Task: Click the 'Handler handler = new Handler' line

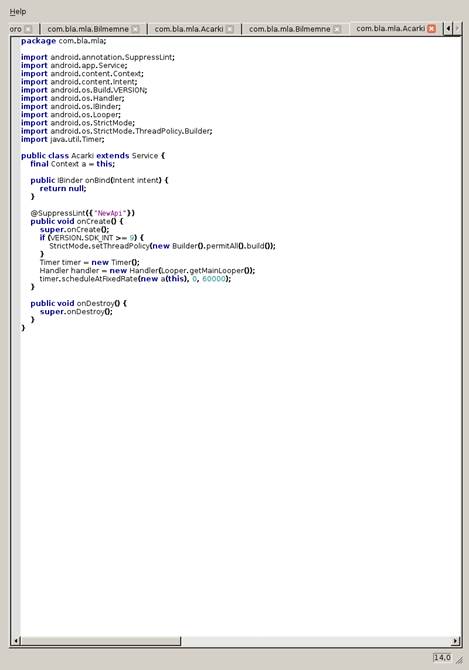Action: [147, 270]
